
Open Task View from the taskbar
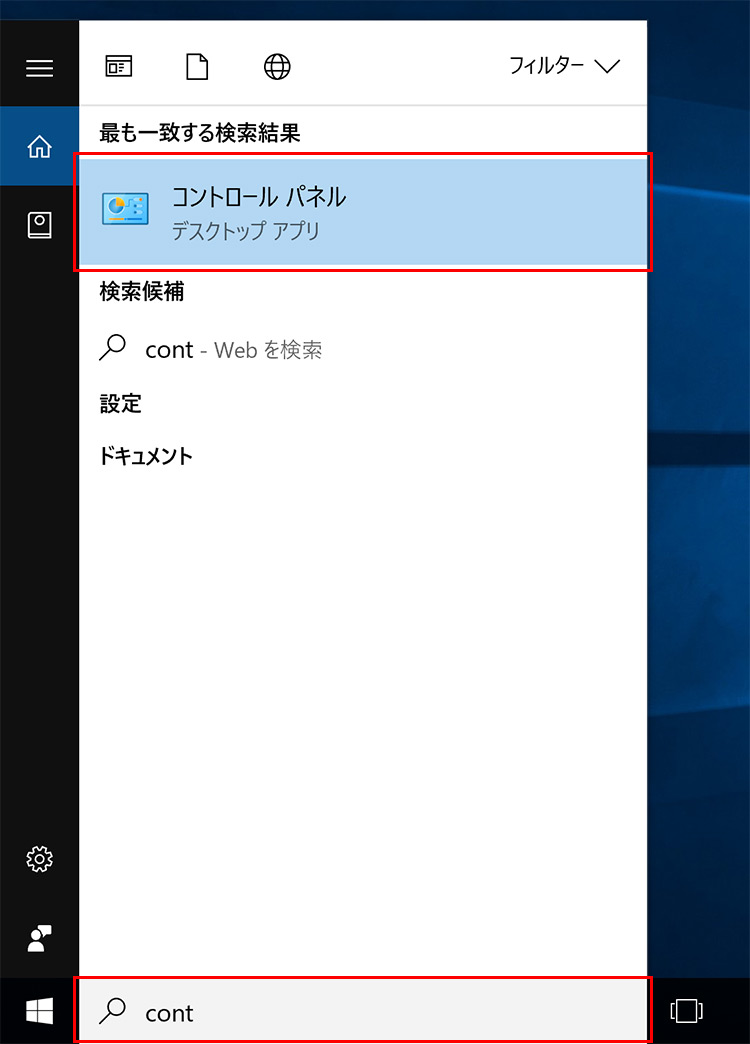tap(687, 1011)
